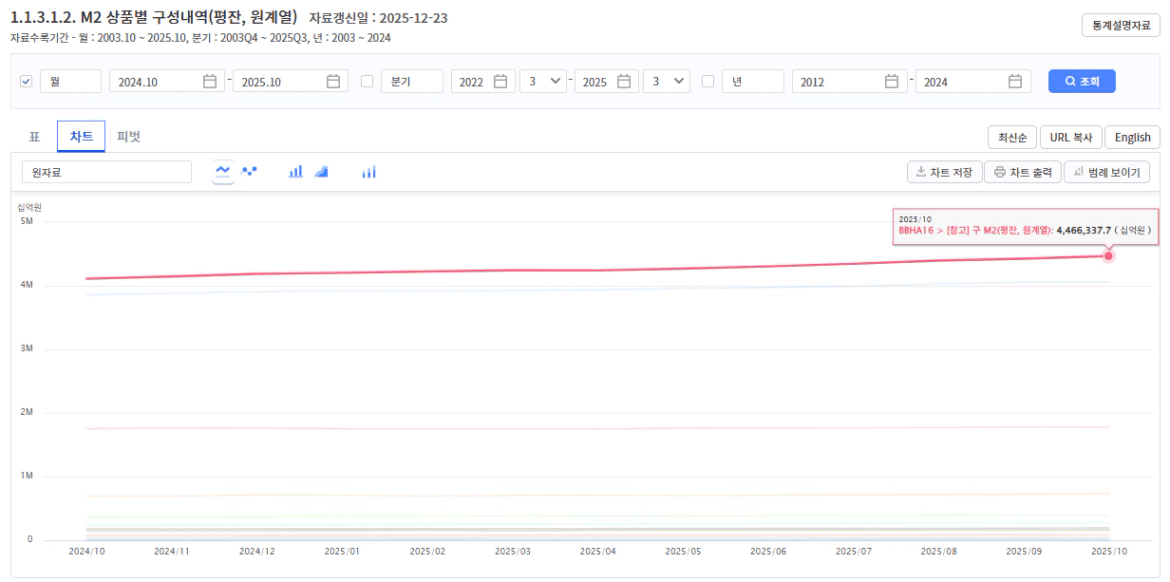1170x582 pixels.
Task: Enable the 분기 (quarterly) checkbox
Action: point(367,82)
